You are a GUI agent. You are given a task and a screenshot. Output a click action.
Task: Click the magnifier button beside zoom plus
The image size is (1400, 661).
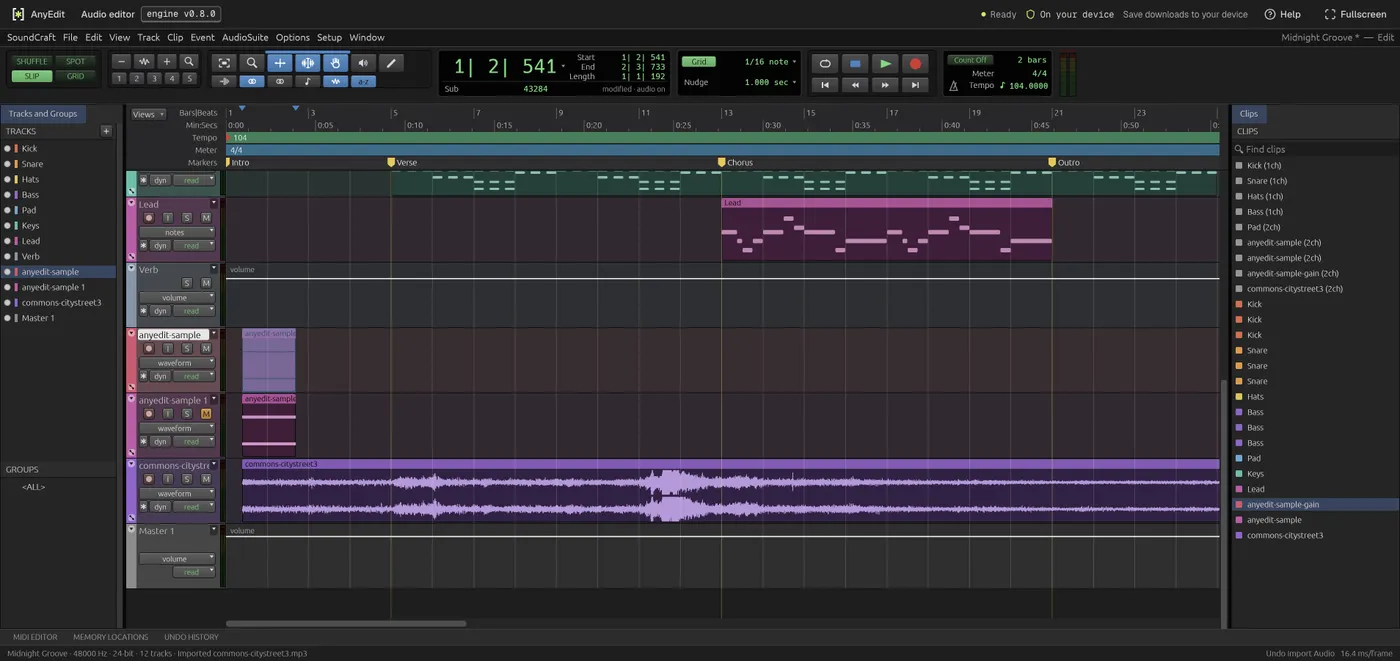click(x=189, y=62)
